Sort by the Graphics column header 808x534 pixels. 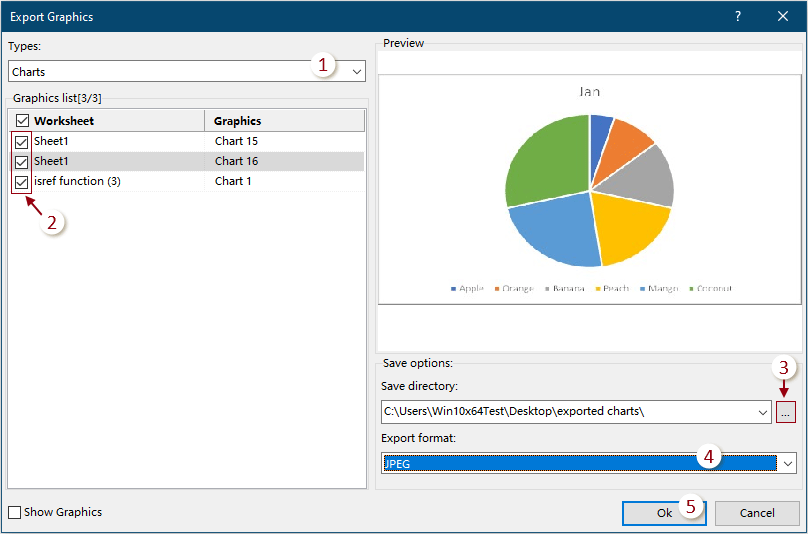tap(284, 121)
